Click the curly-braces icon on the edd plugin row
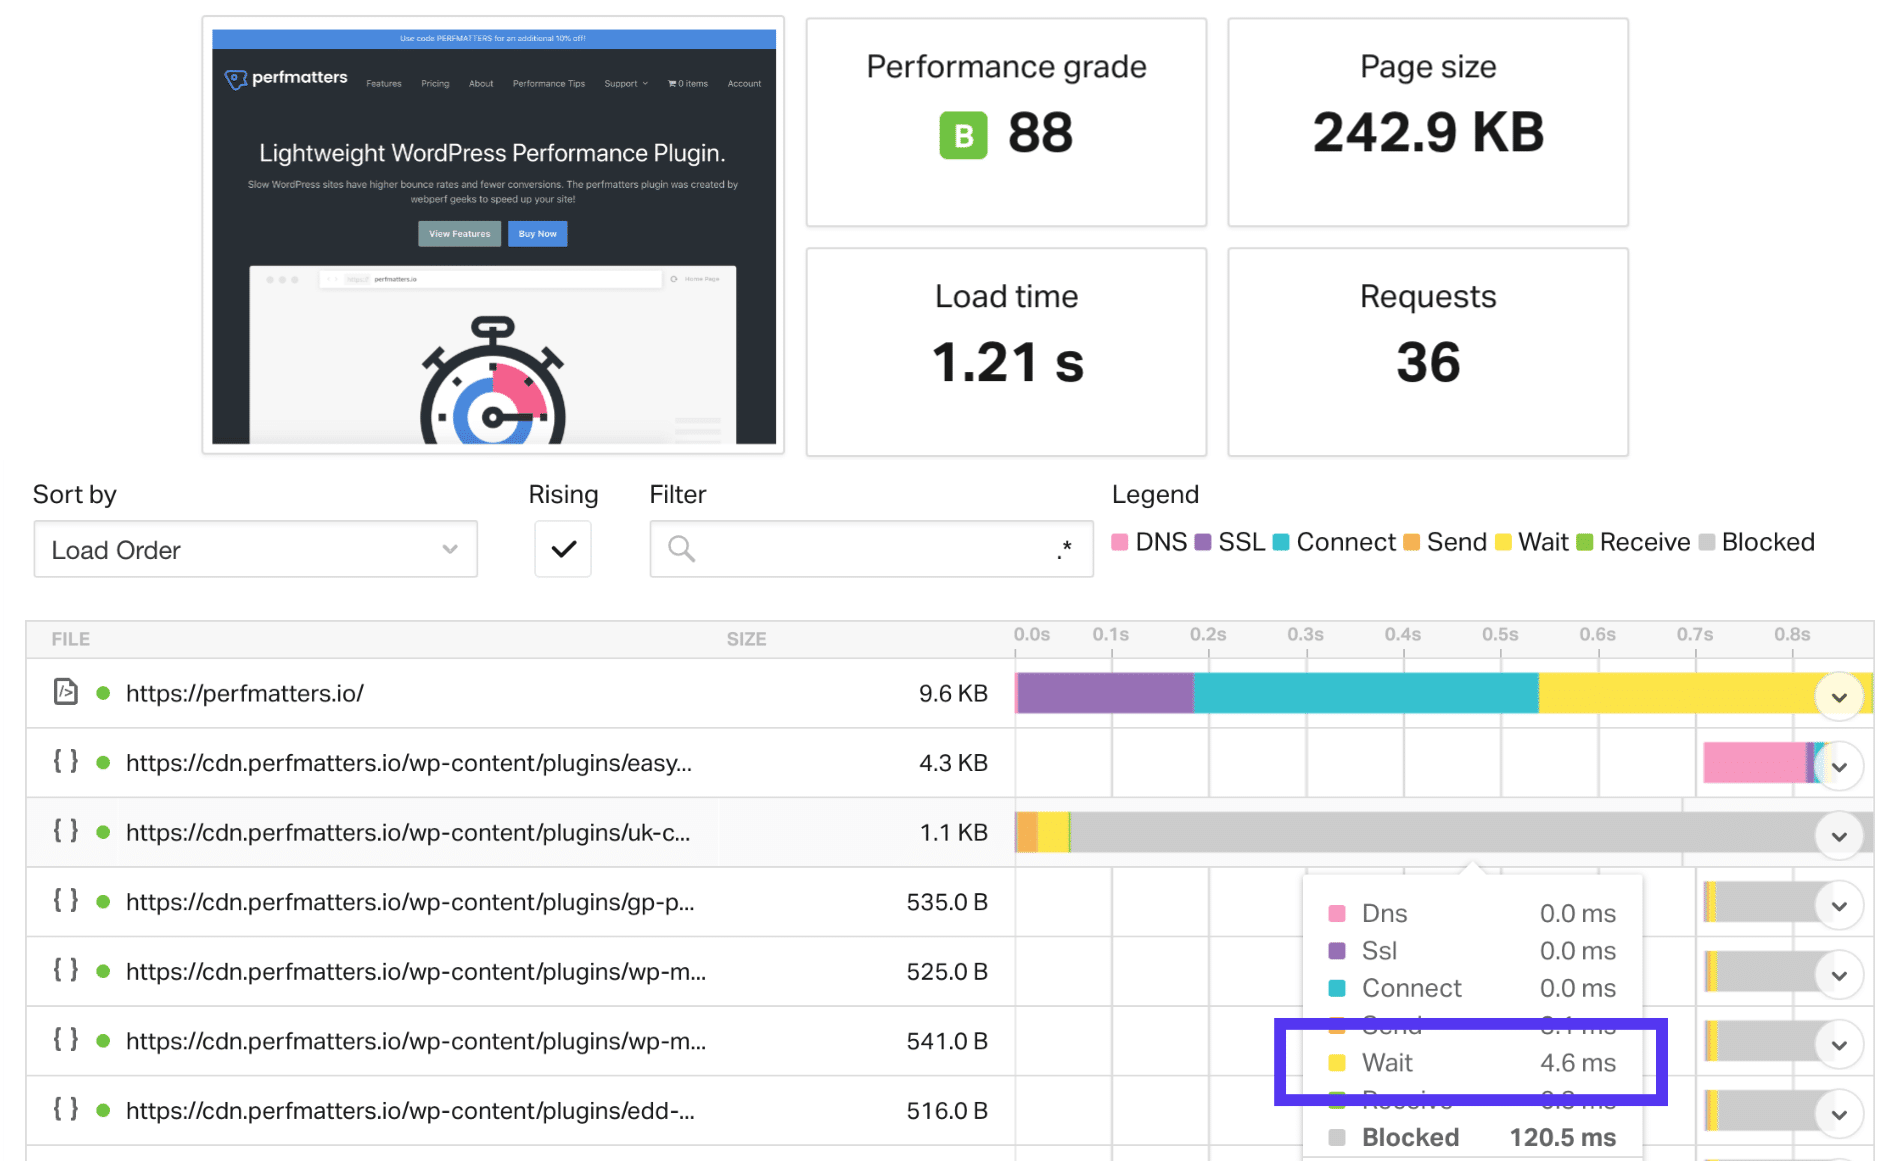 coord(64,1110)
